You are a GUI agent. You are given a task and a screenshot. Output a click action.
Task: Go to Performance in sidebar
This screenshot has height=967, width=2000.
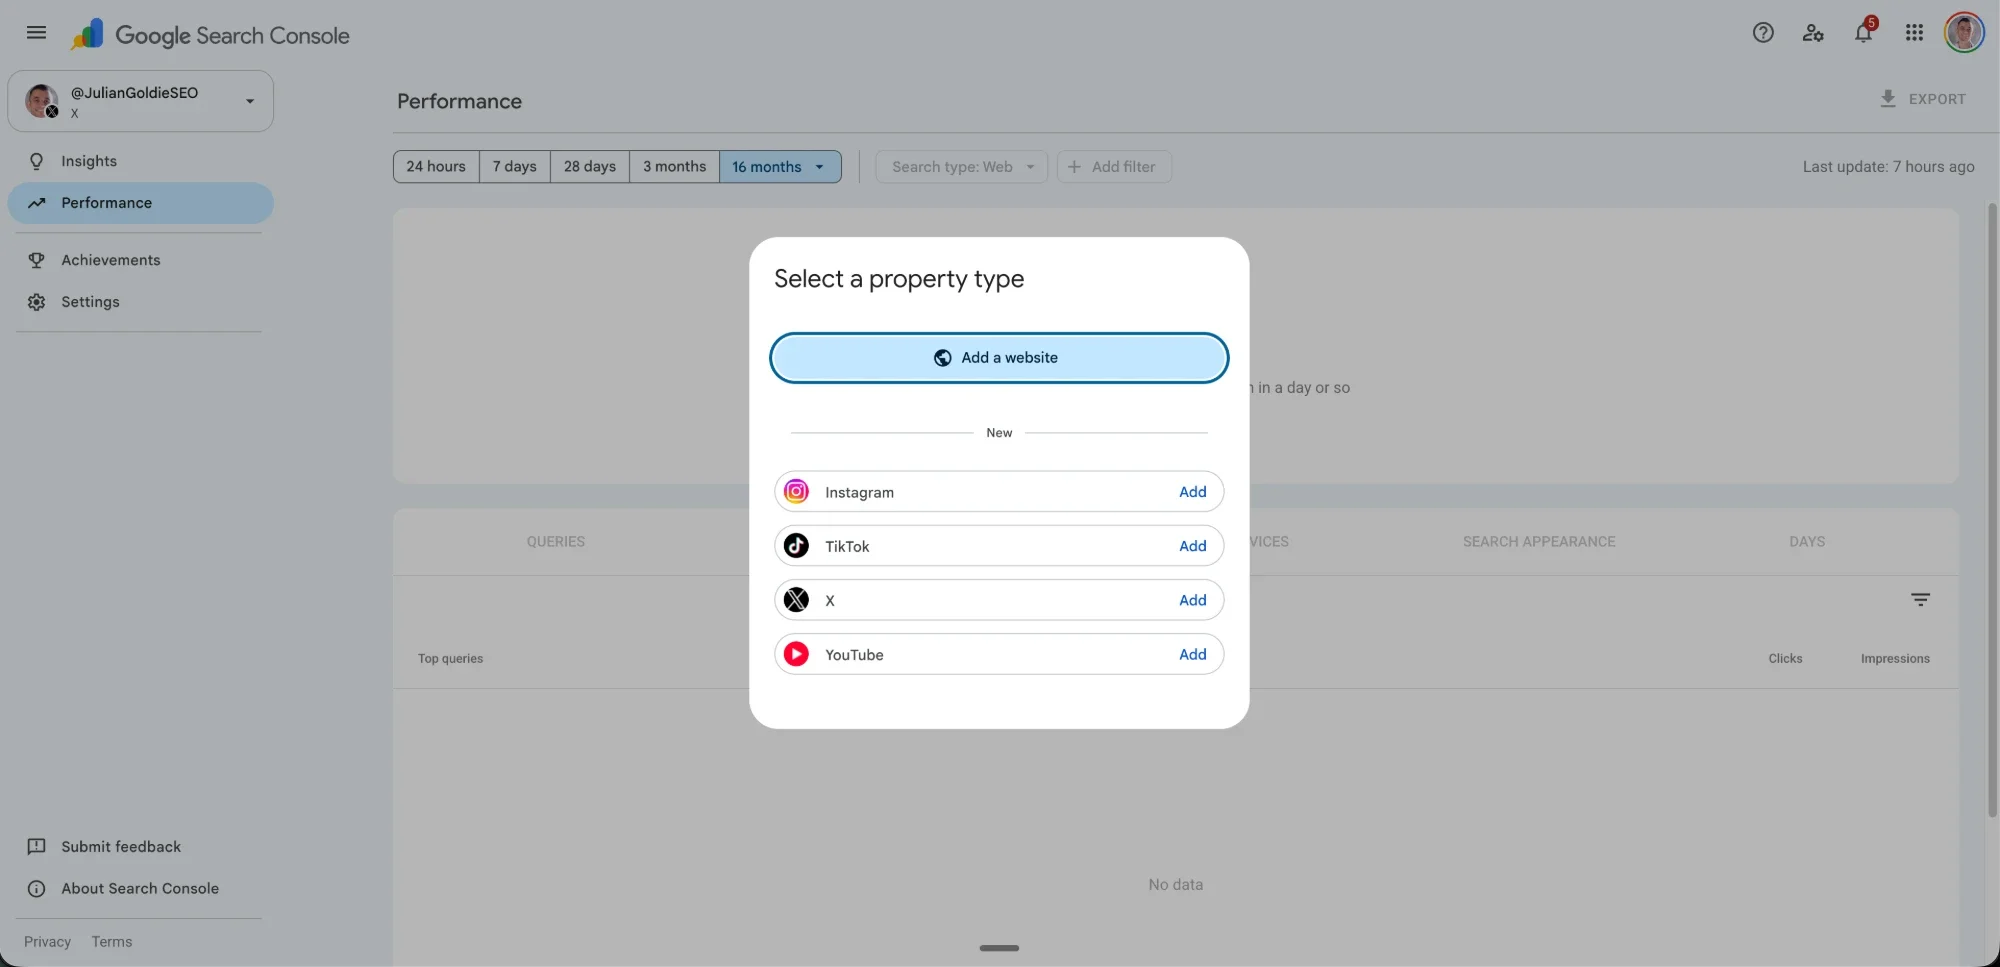pos(141,203)
